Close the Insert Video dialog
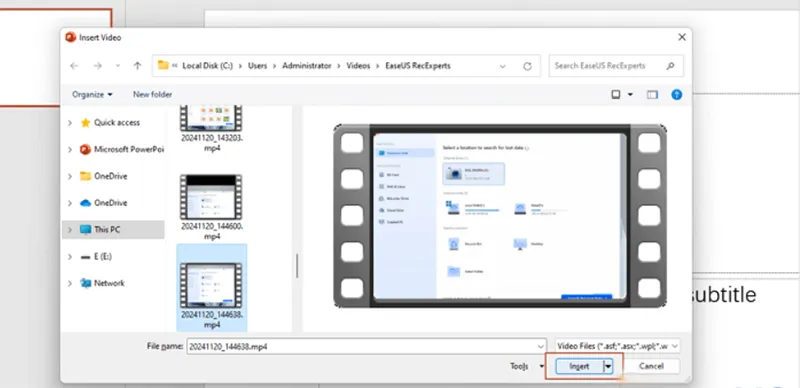The image size is (800, 388). tap(682, 37)
